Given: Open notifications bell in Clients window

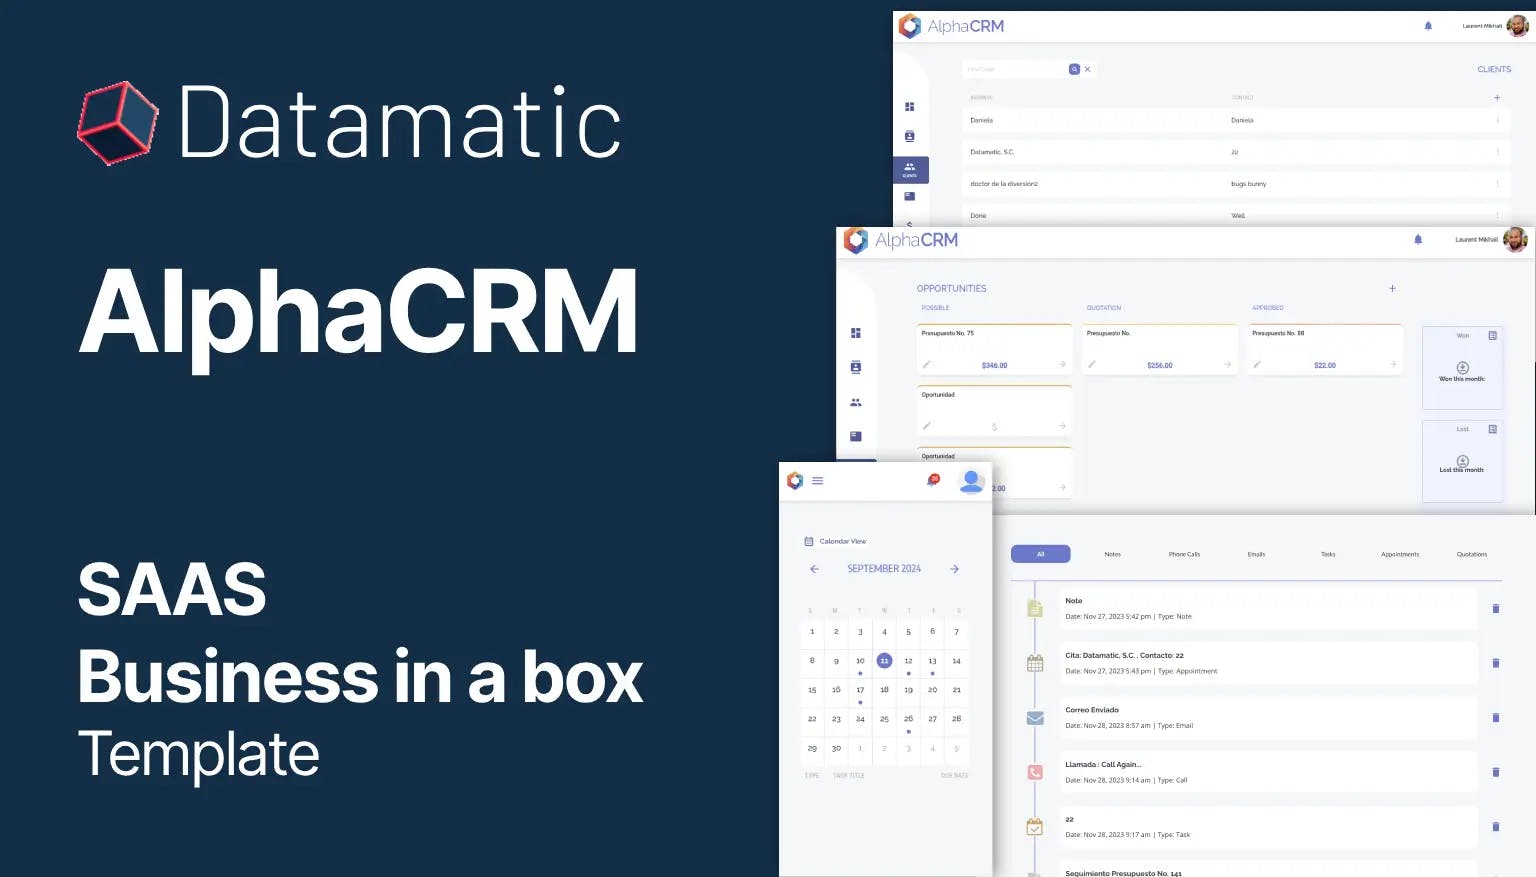Looking at the screenshot, I should [1428, 26].
